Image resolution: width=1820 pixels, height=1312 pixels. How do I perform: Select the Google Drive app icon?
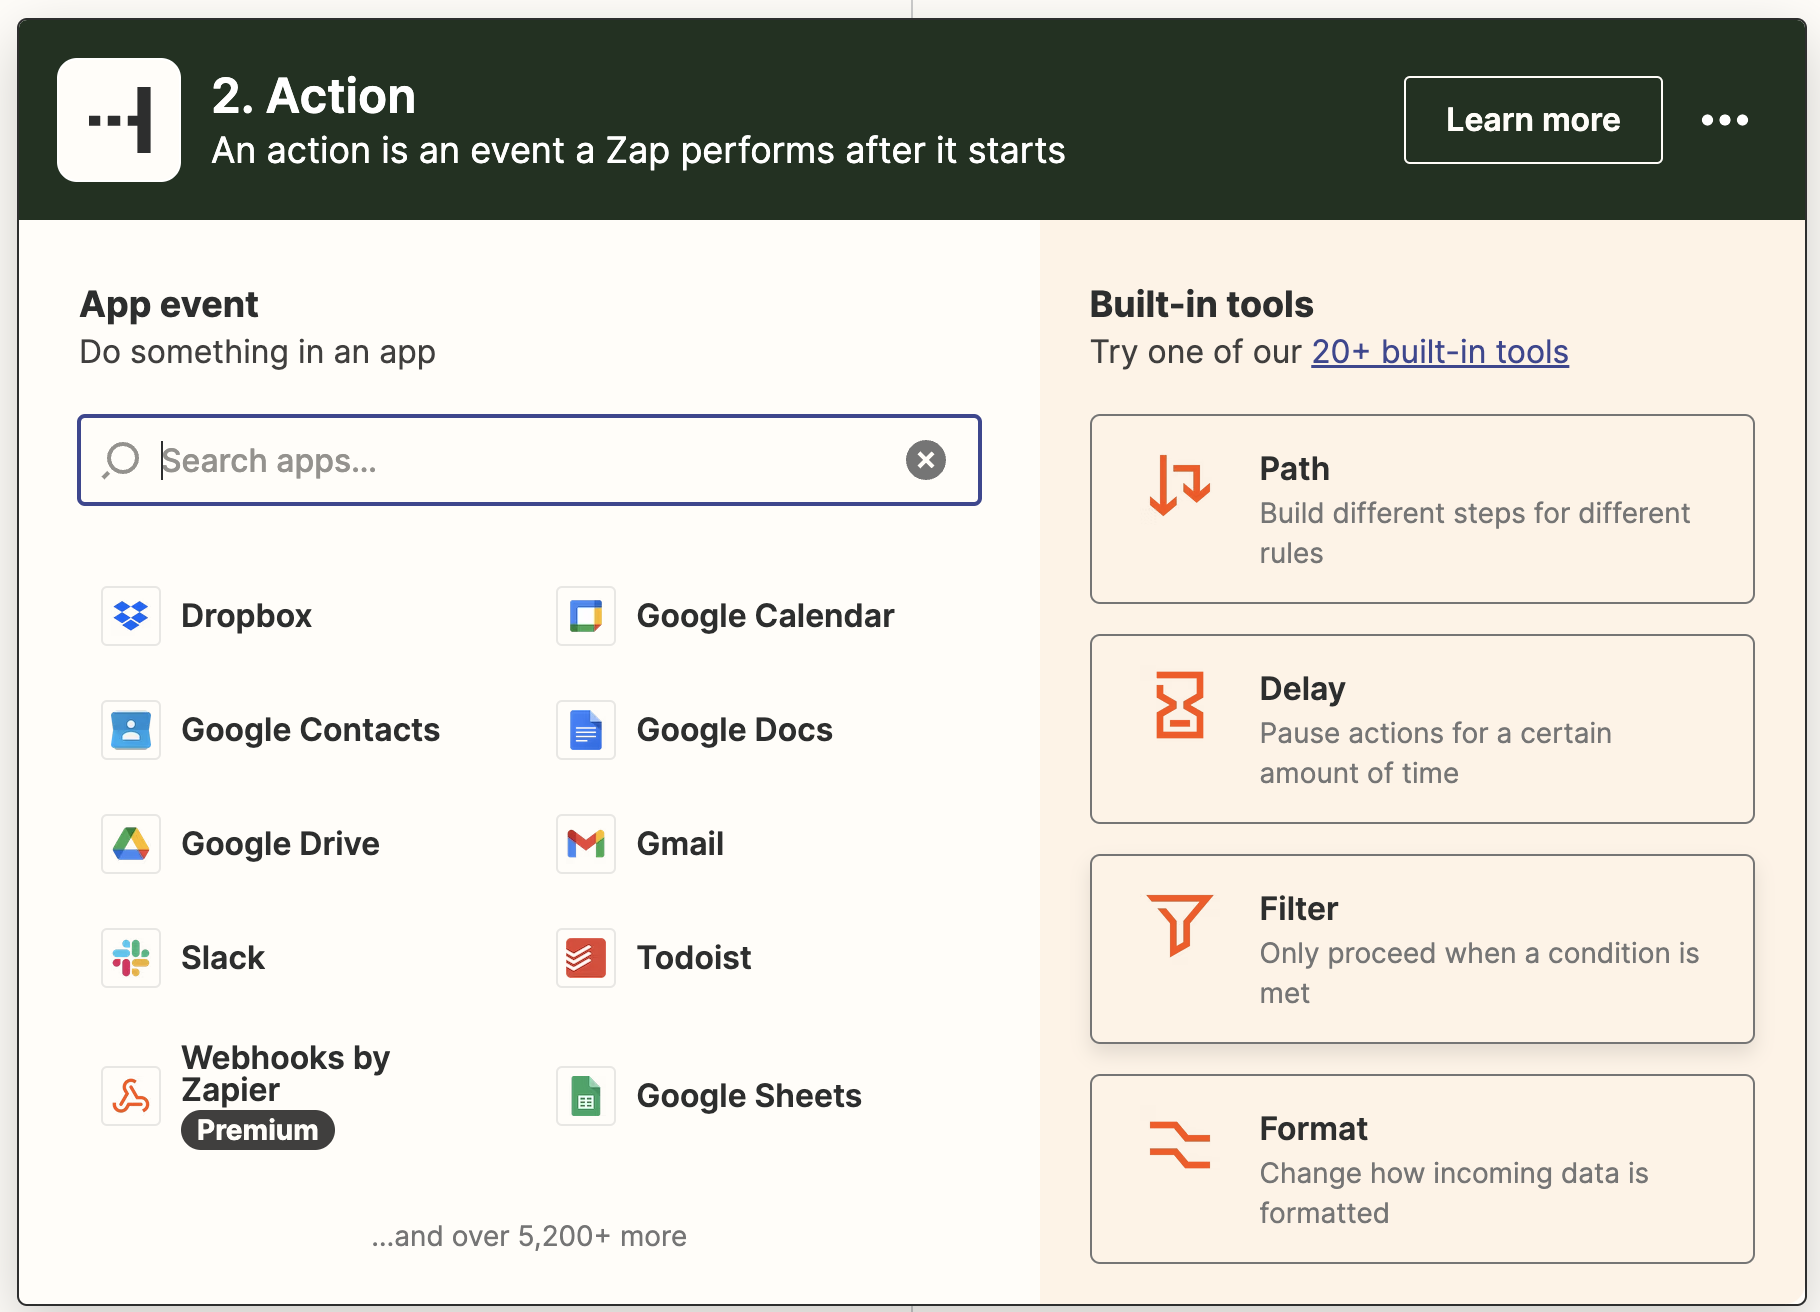click(131, 844)
